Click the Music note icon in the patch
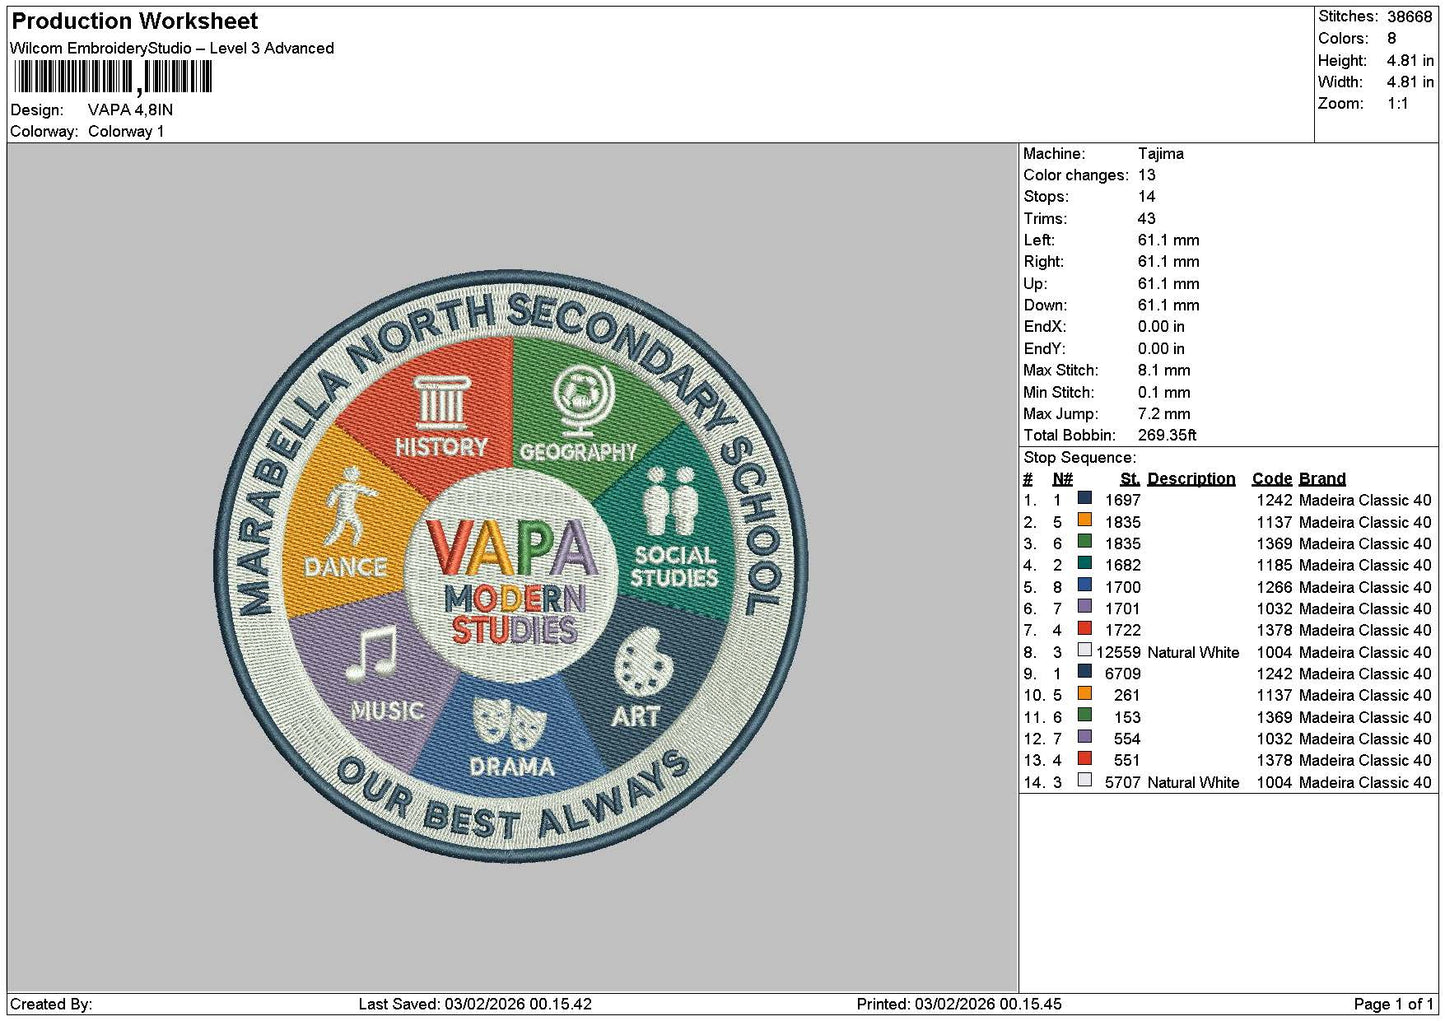The height and width of the screenshot is (1021, 1445). pos(372,655)
